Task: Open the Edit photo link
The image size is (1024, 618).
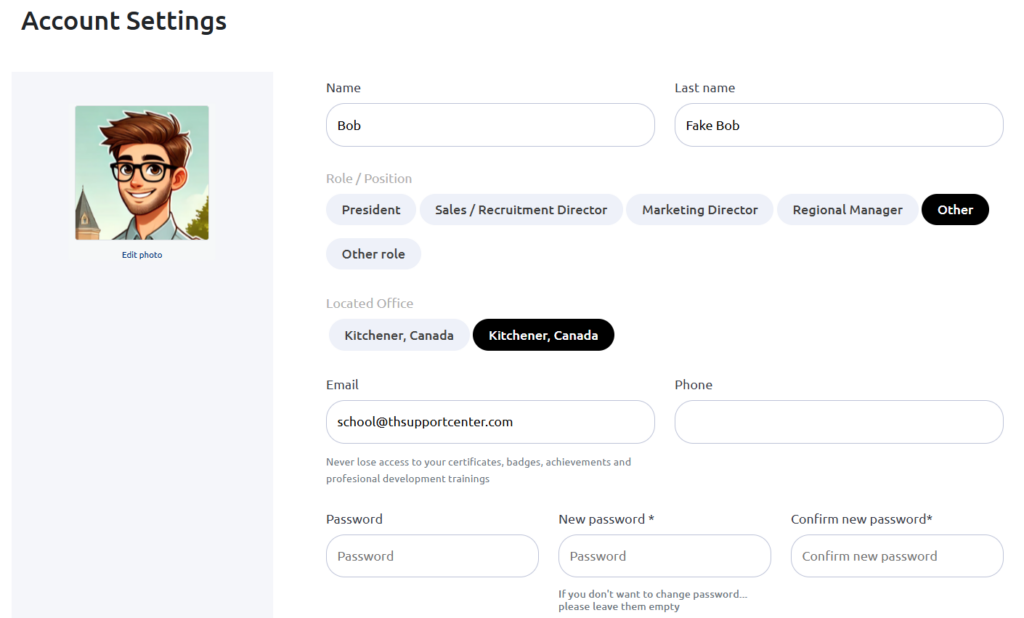Action: pyautogui.click(x=142, y=255)
